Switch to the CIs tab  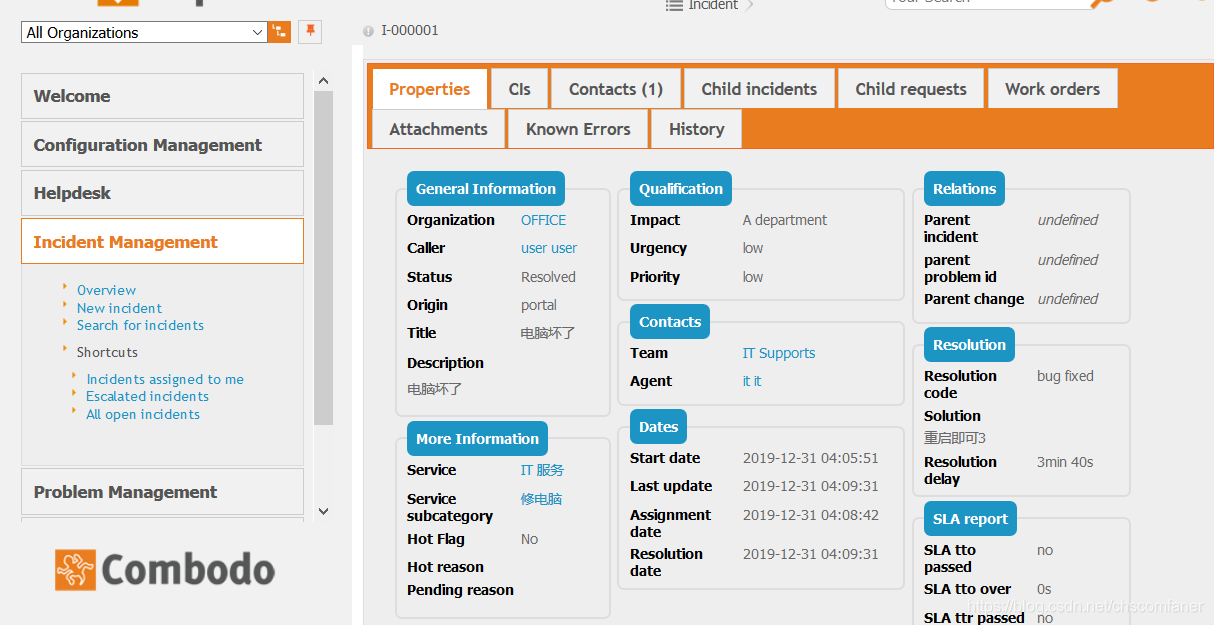tap(519, 89)
